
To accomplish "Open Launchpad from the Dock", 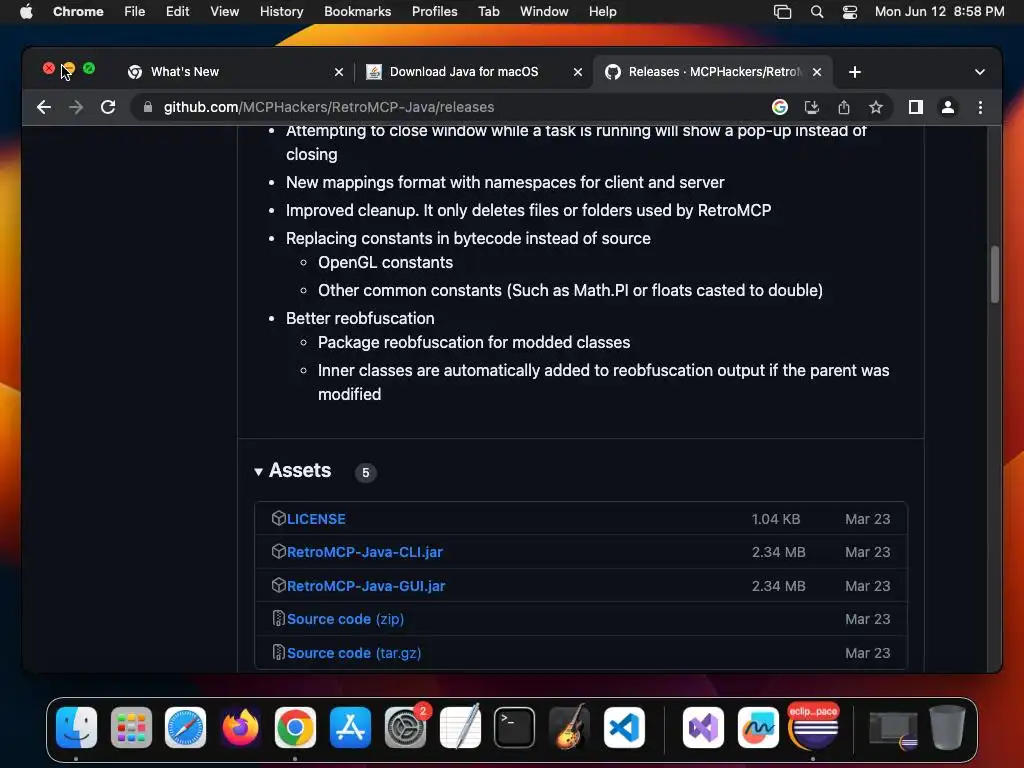I will 131,728.
